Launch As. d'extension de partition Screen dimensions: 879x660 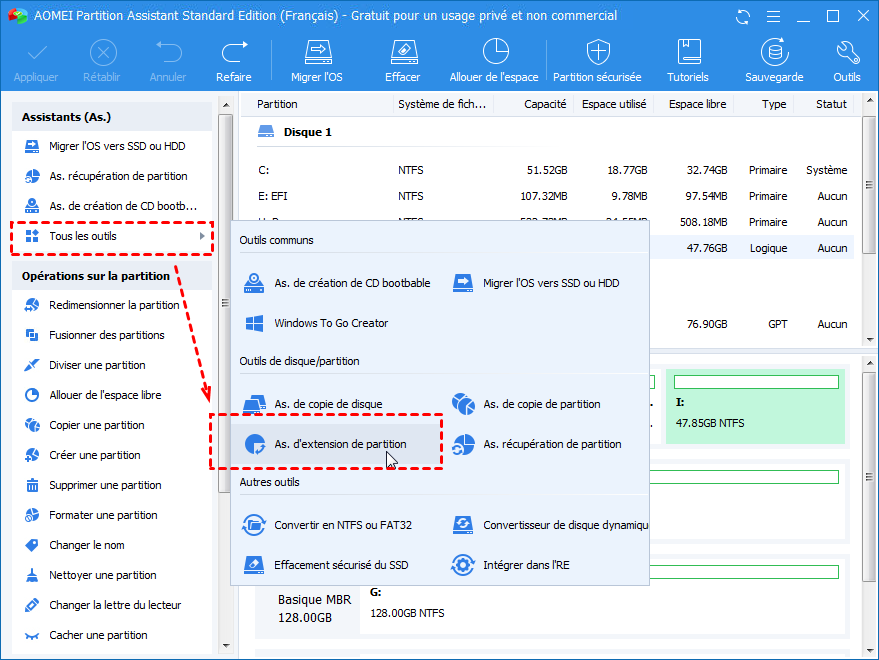[x=342, y=444]
